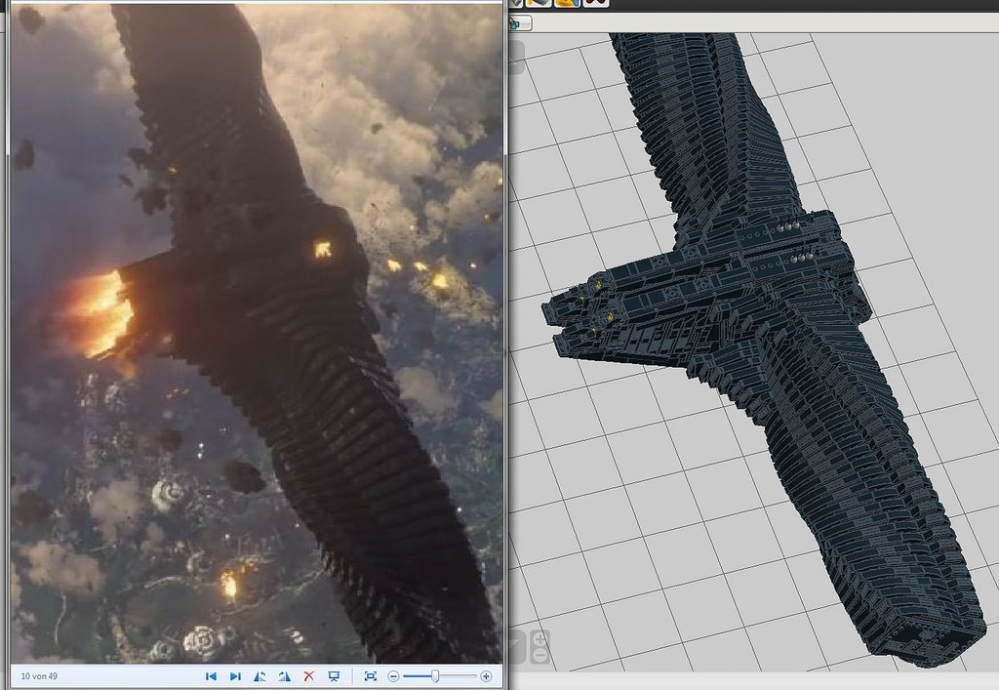Click the yellow-and-black toolbar icon at top
Image resolution: width=999 pixels, height=690 pixels.
coord(538,3)
